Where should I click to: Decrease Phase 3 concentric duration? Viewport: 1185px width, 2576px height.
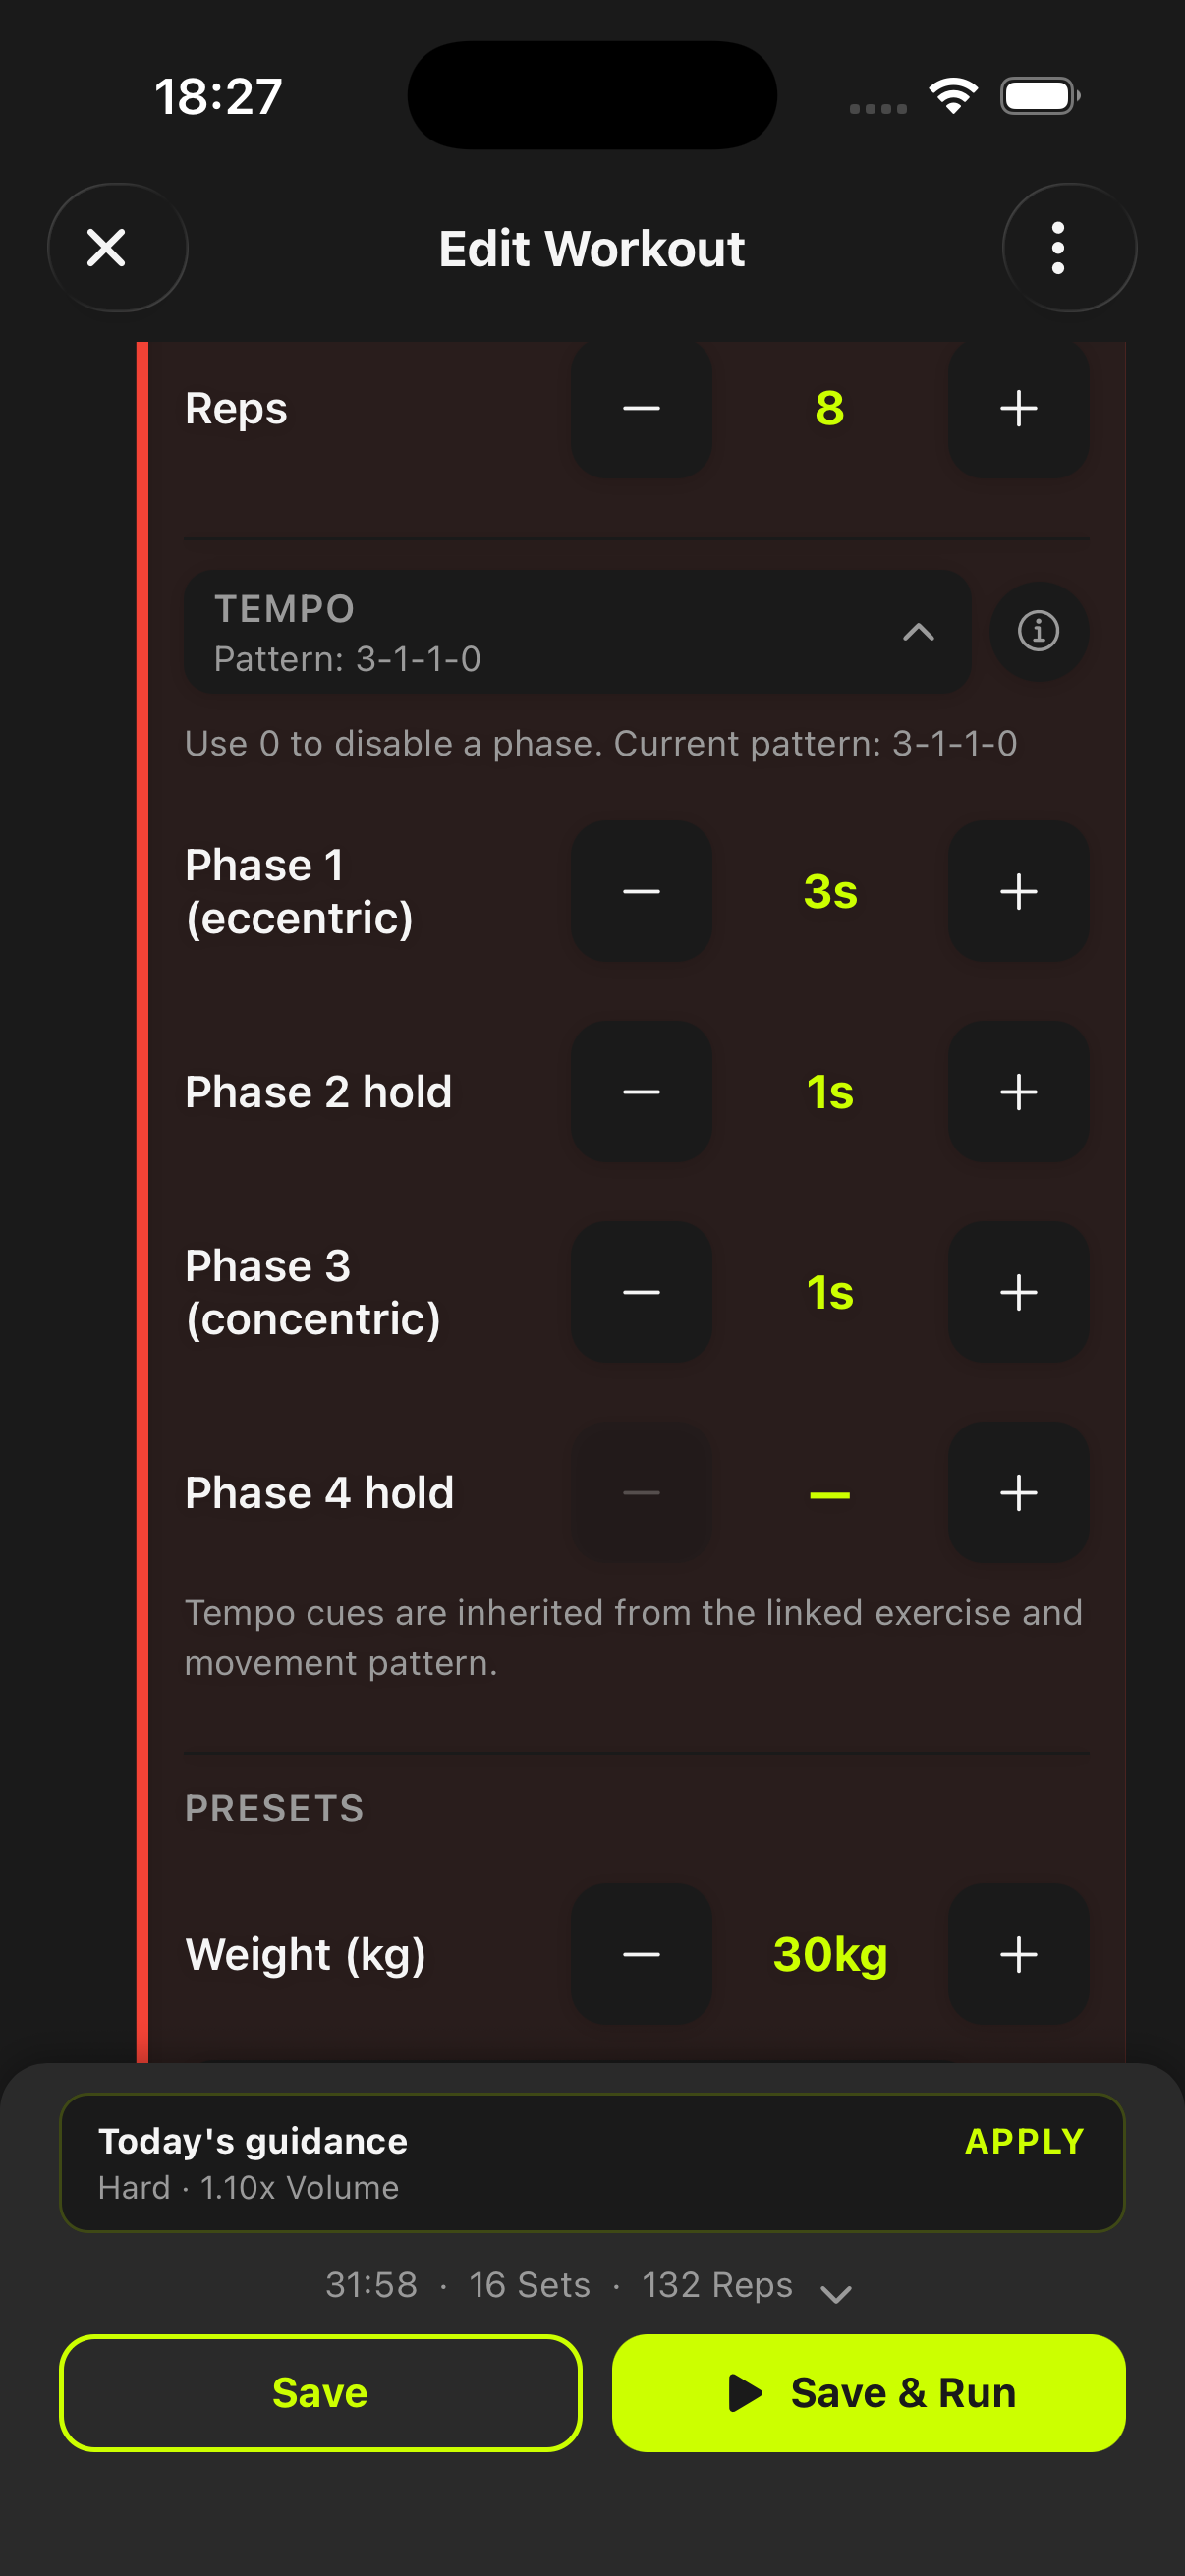click(641, 1292)
